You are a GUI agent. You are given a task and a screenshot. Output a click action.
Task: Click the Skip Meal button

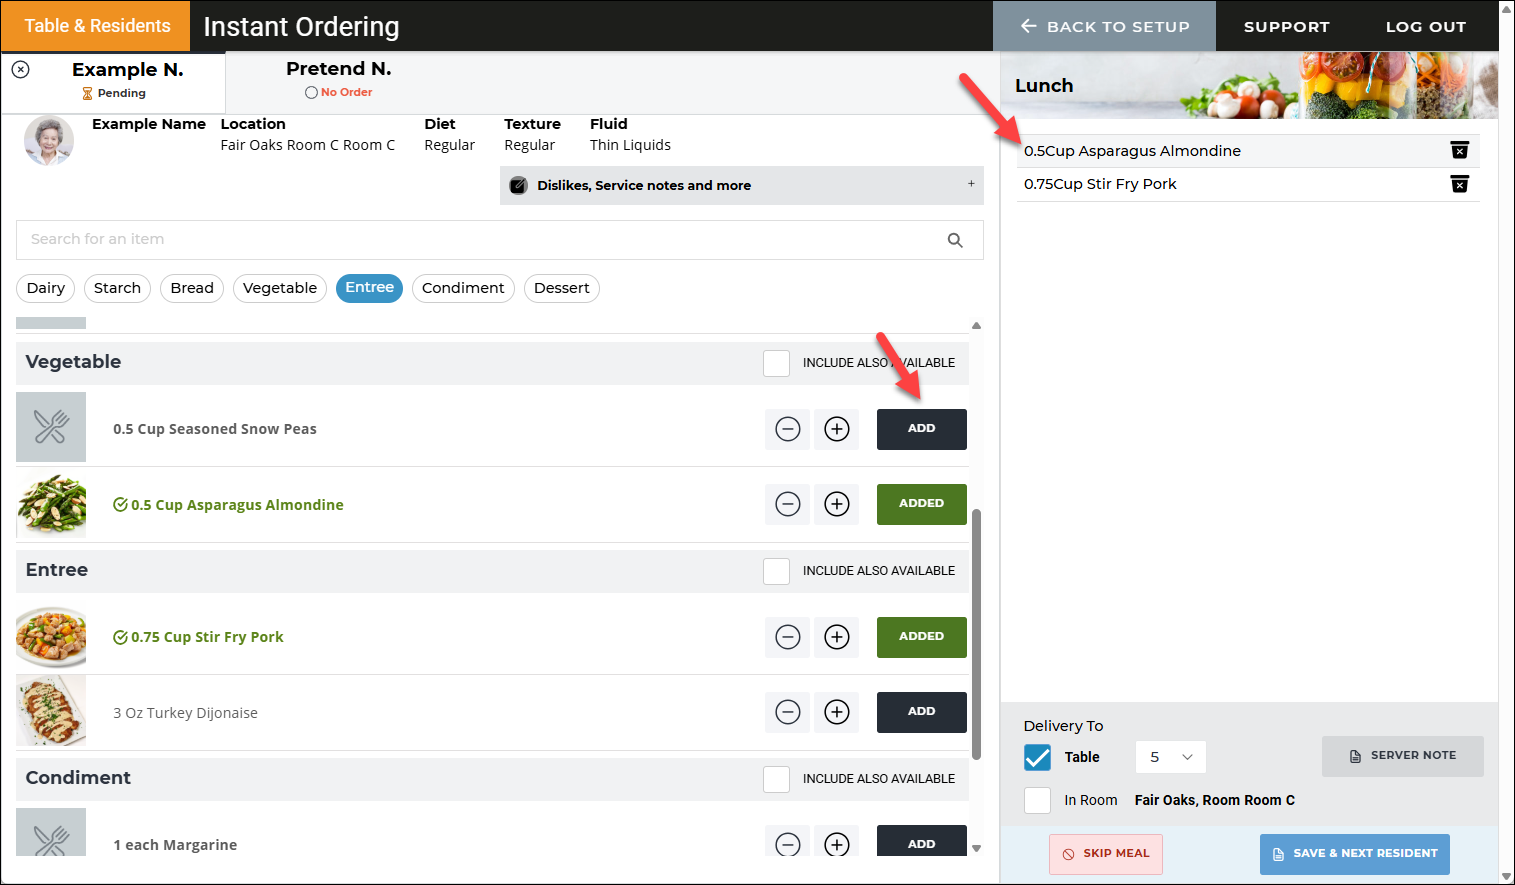1106,854
